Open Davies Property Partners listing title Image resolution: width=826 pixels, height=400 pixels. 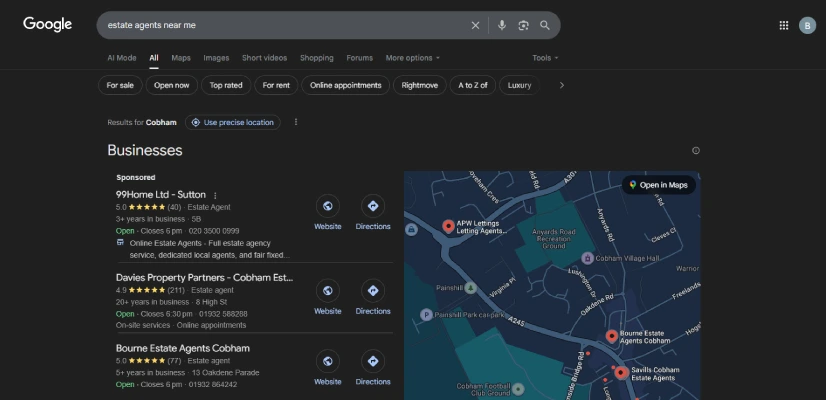pyautogui.click(x=204, y=278)
